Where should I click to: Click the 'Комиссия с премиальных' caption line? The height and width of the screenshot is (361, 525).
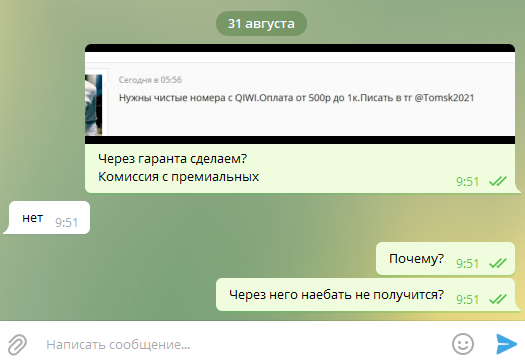pyautogui.click(x=178, y=176)
